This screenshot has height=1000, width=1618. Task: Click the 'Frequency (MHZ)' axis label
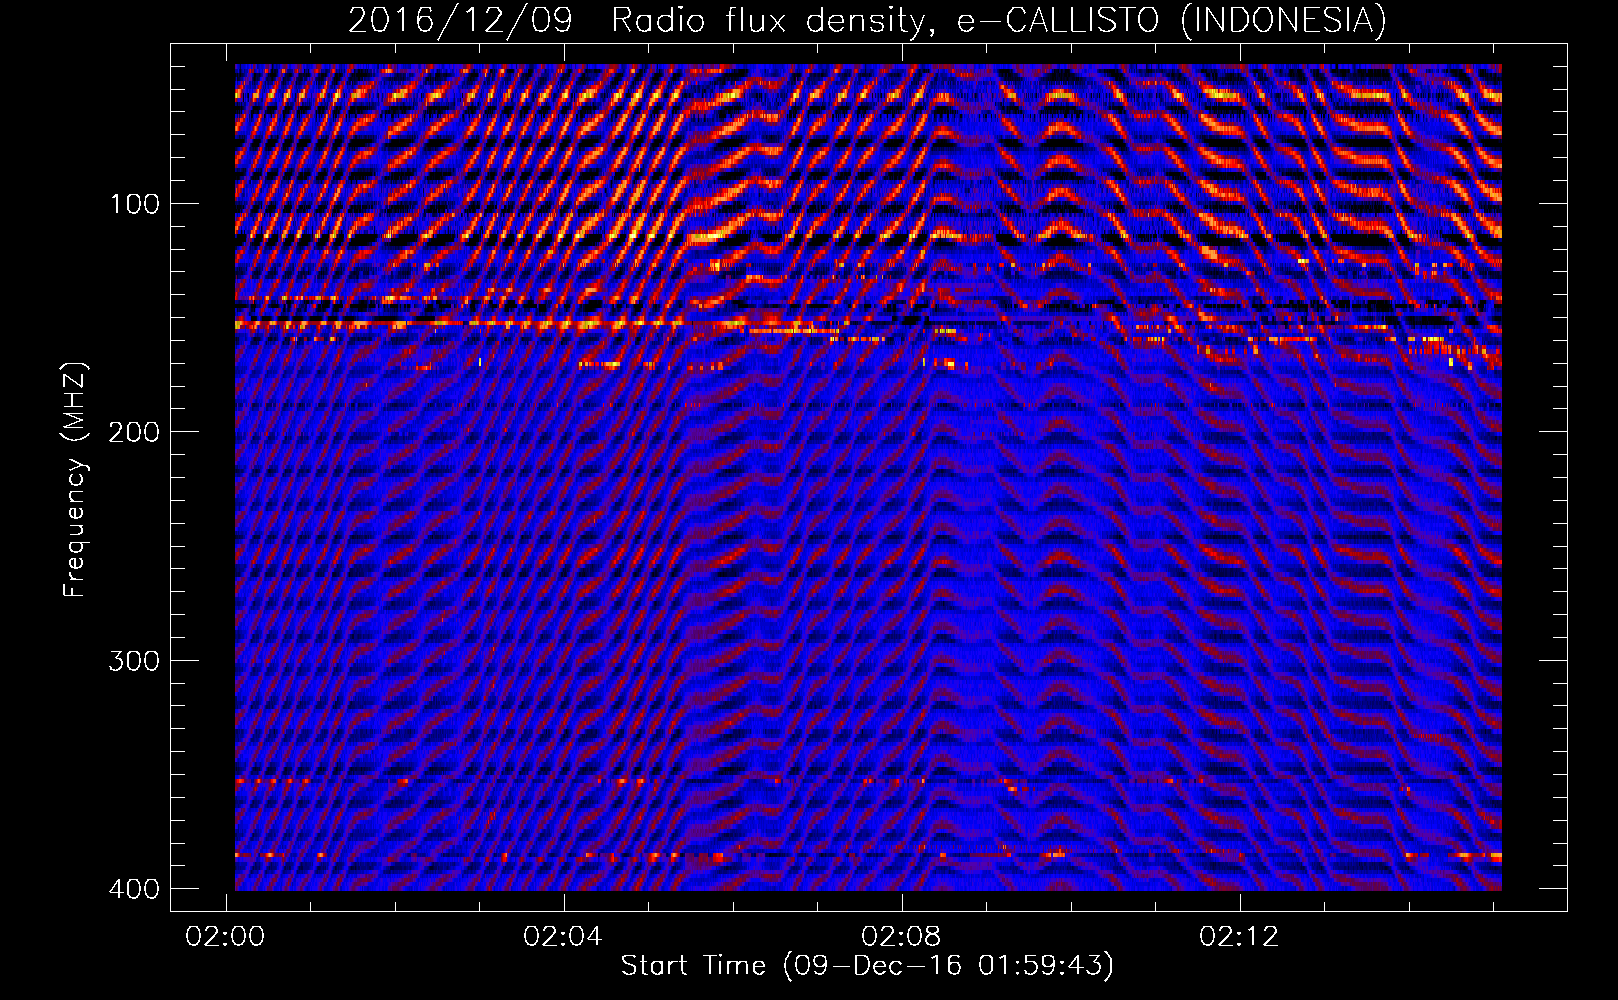point(75,480)
